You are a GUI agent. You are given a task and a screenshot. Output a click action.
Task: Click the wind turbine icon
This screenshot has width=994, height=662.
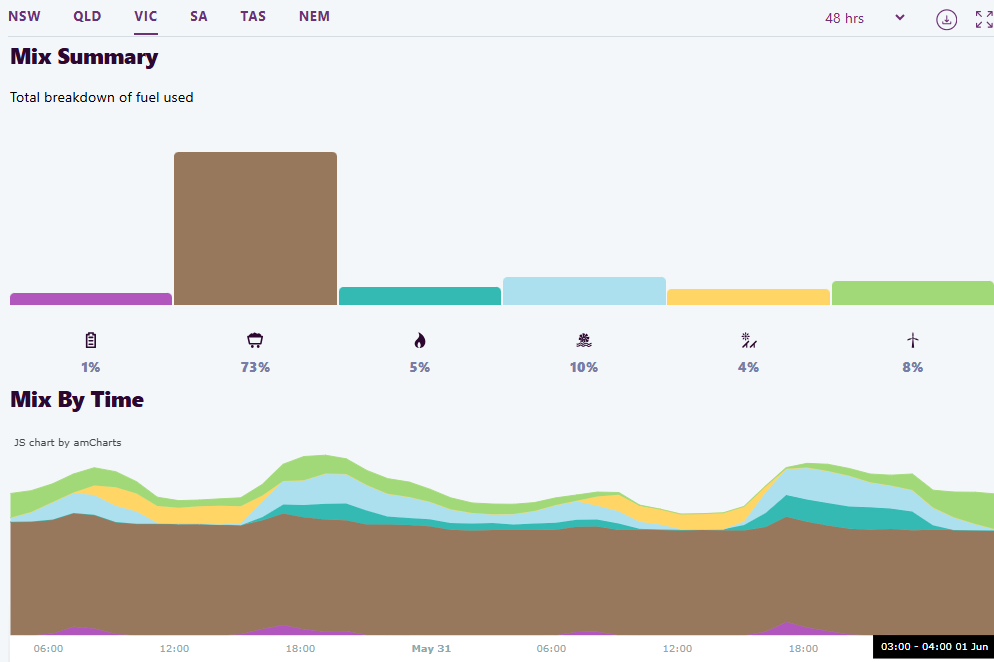[912, 340]
